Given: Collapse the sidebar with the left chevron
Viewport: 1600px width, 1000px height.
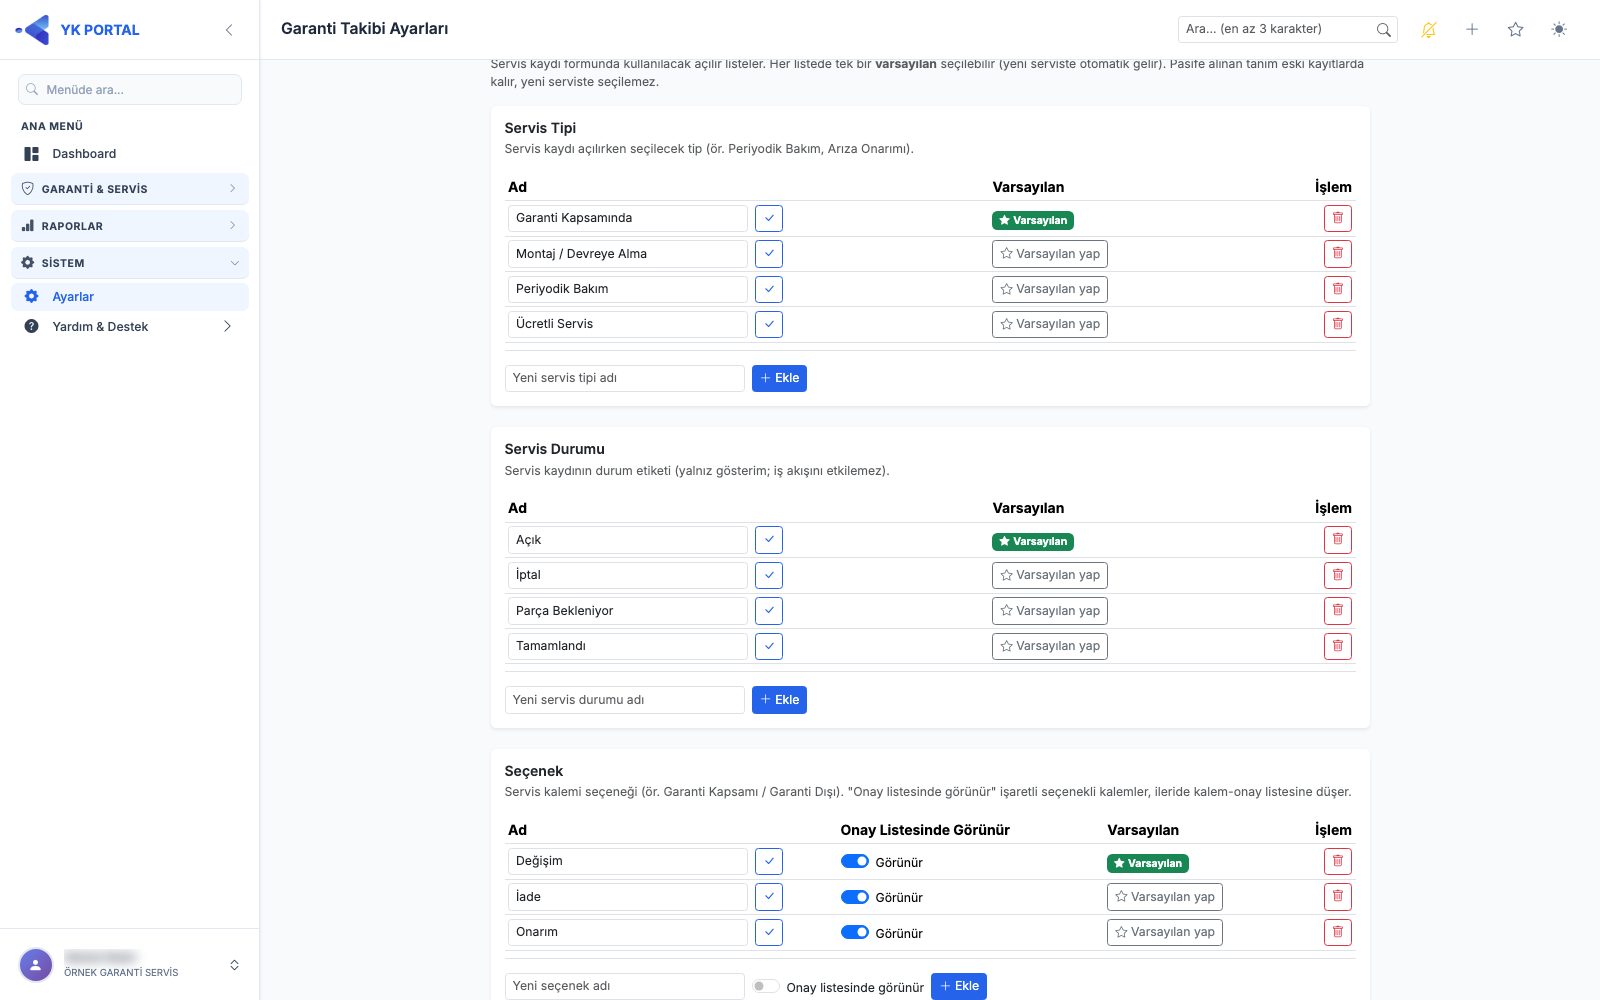Looking at the screenshot, I should pyautogui.click(x=229, y=30).
